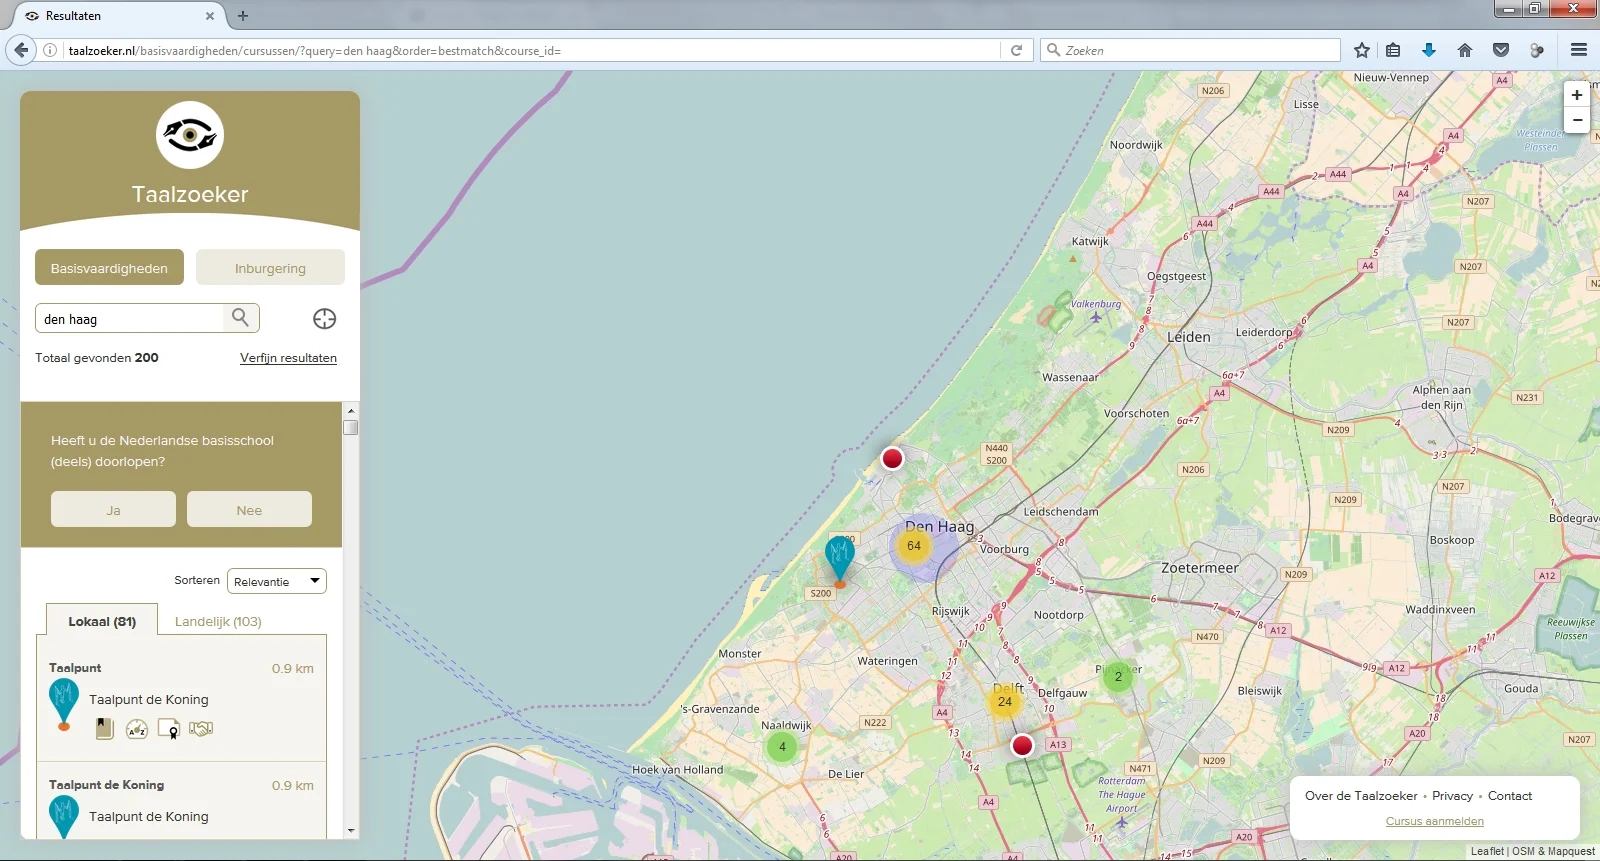Image resolution: width=1600 pixels, height=861 pixels.
Task: Answer Nee to basisschool question
Action: [249, 509]
